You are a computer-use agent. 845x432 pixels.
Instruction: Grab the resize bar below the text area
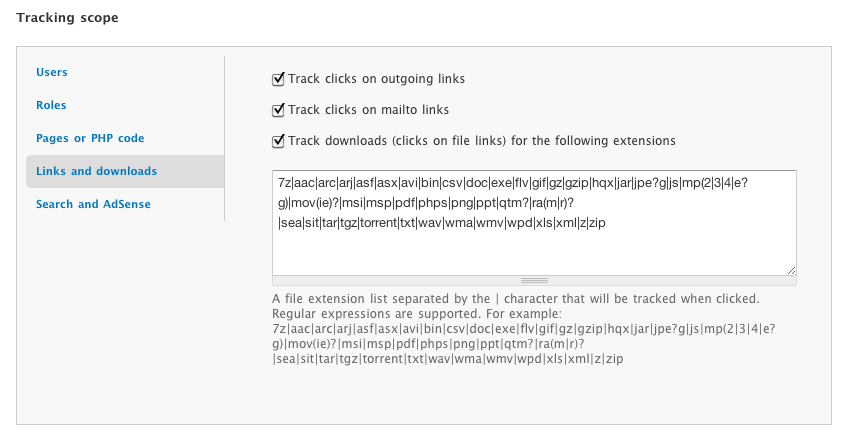tap(534, 280)
